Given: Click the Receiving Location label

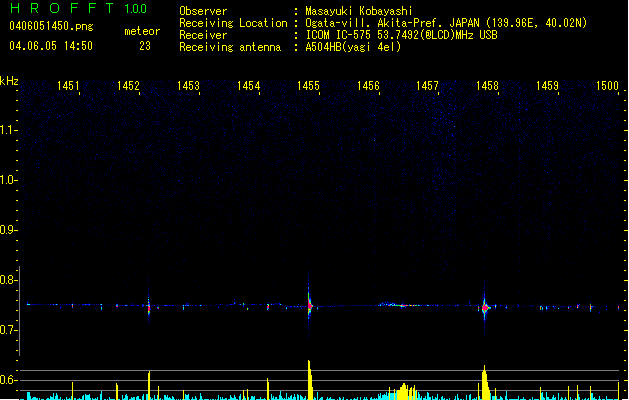Looking at the screenshot, I should tap(233, 23).
